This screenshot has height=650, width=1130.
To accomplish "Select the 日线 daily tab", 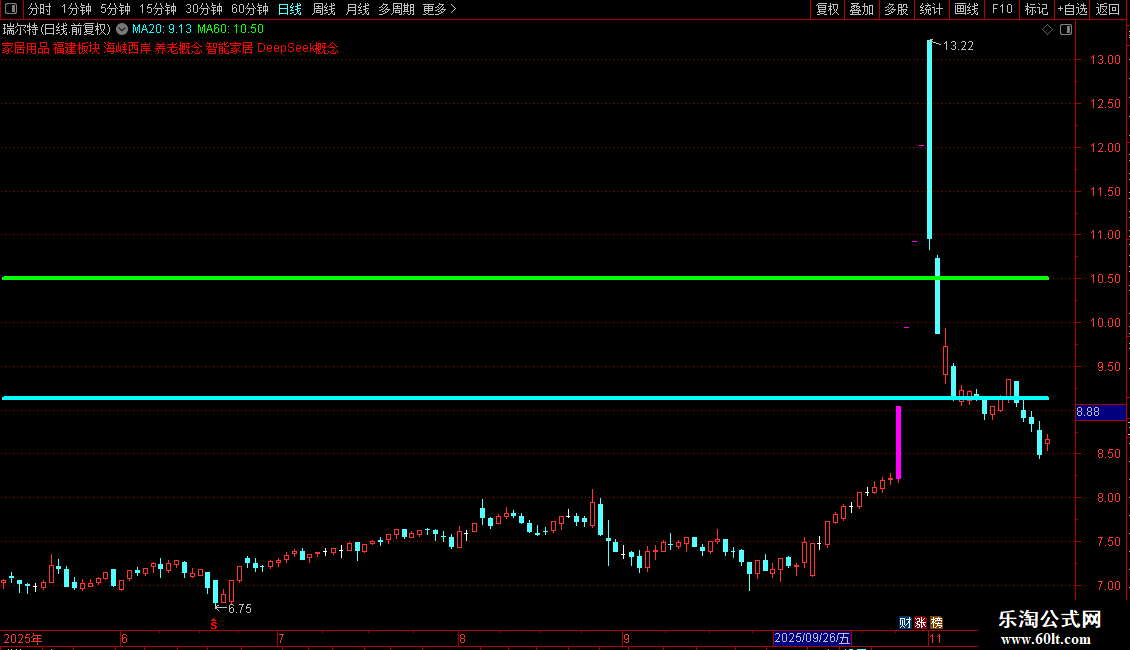I will tap(290, 9).
